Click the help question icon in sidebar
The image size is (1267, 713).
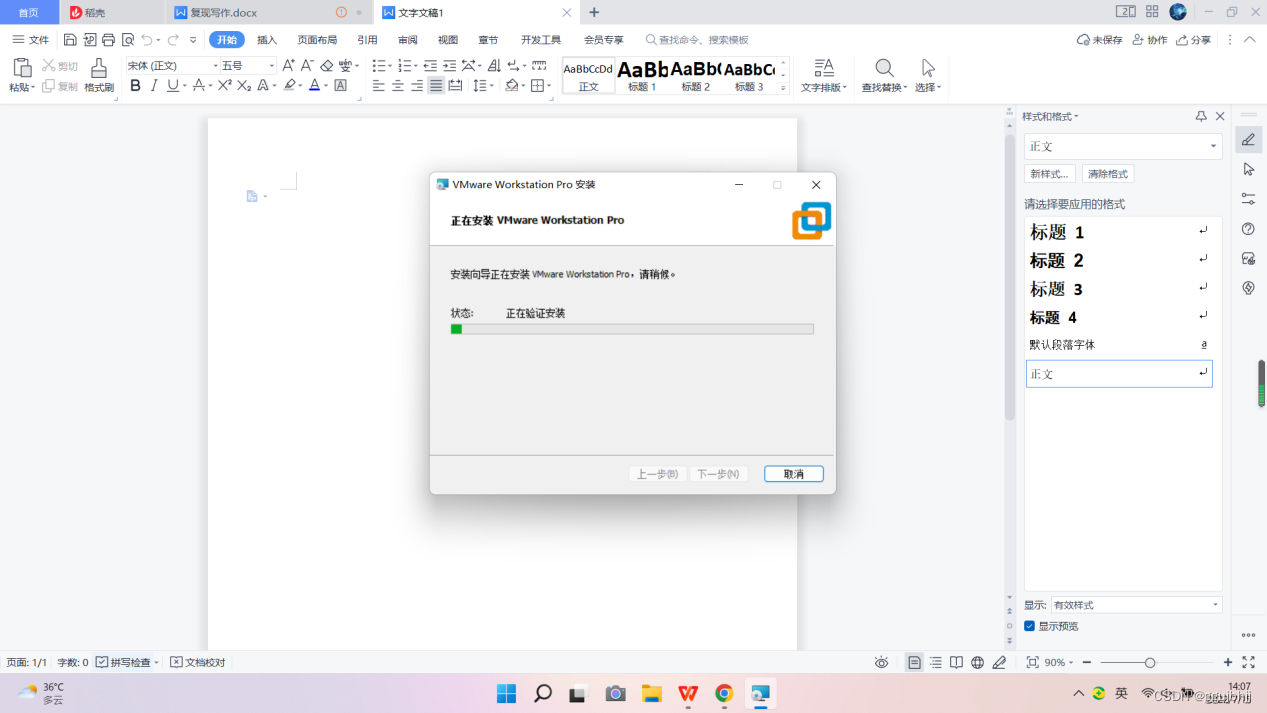(1248, 229)
